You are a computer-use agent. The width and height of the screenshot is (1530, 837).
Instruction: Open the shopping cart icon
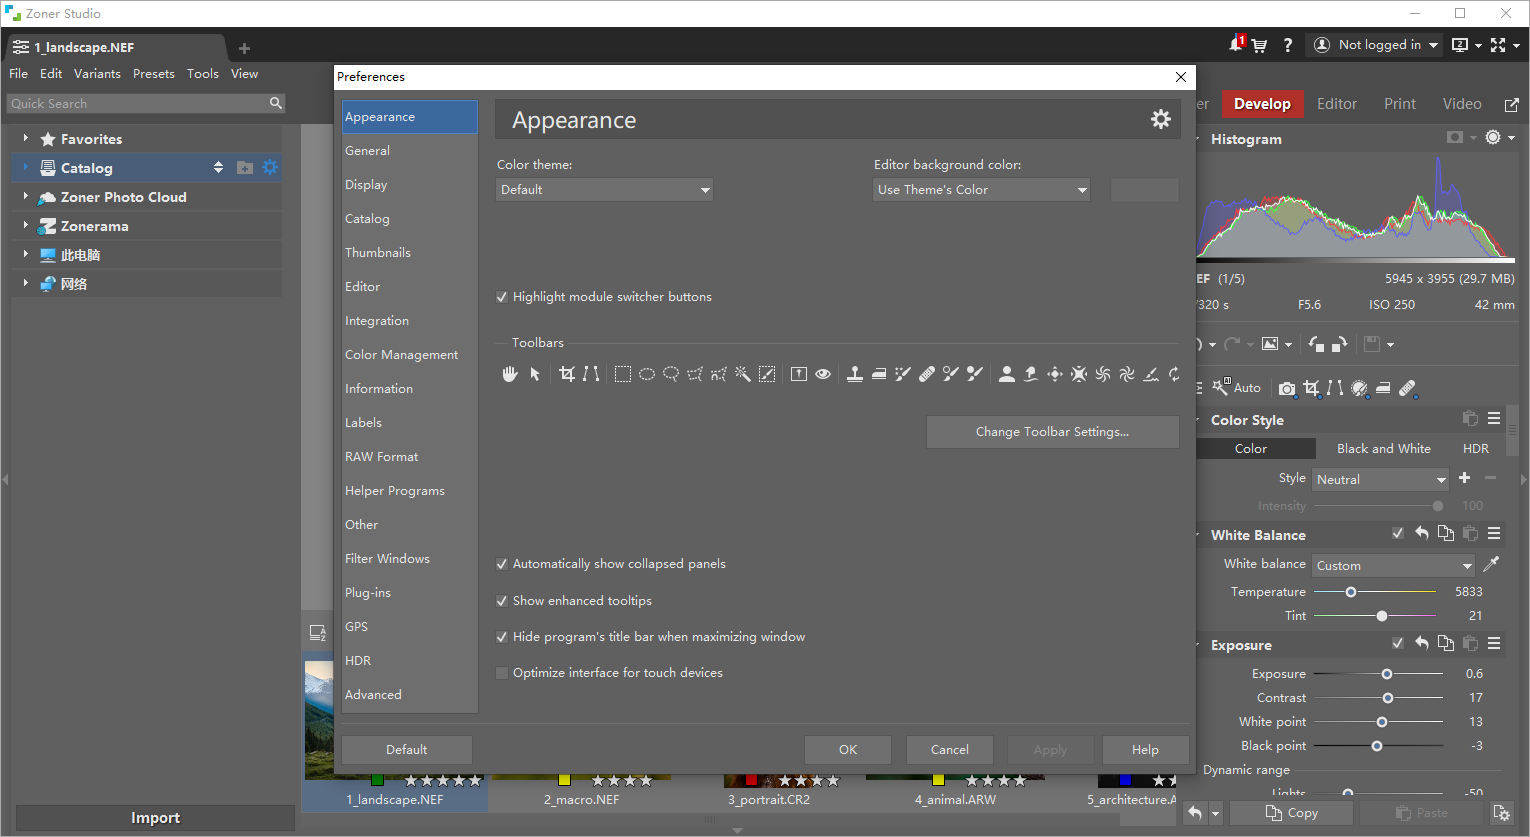1260,45
